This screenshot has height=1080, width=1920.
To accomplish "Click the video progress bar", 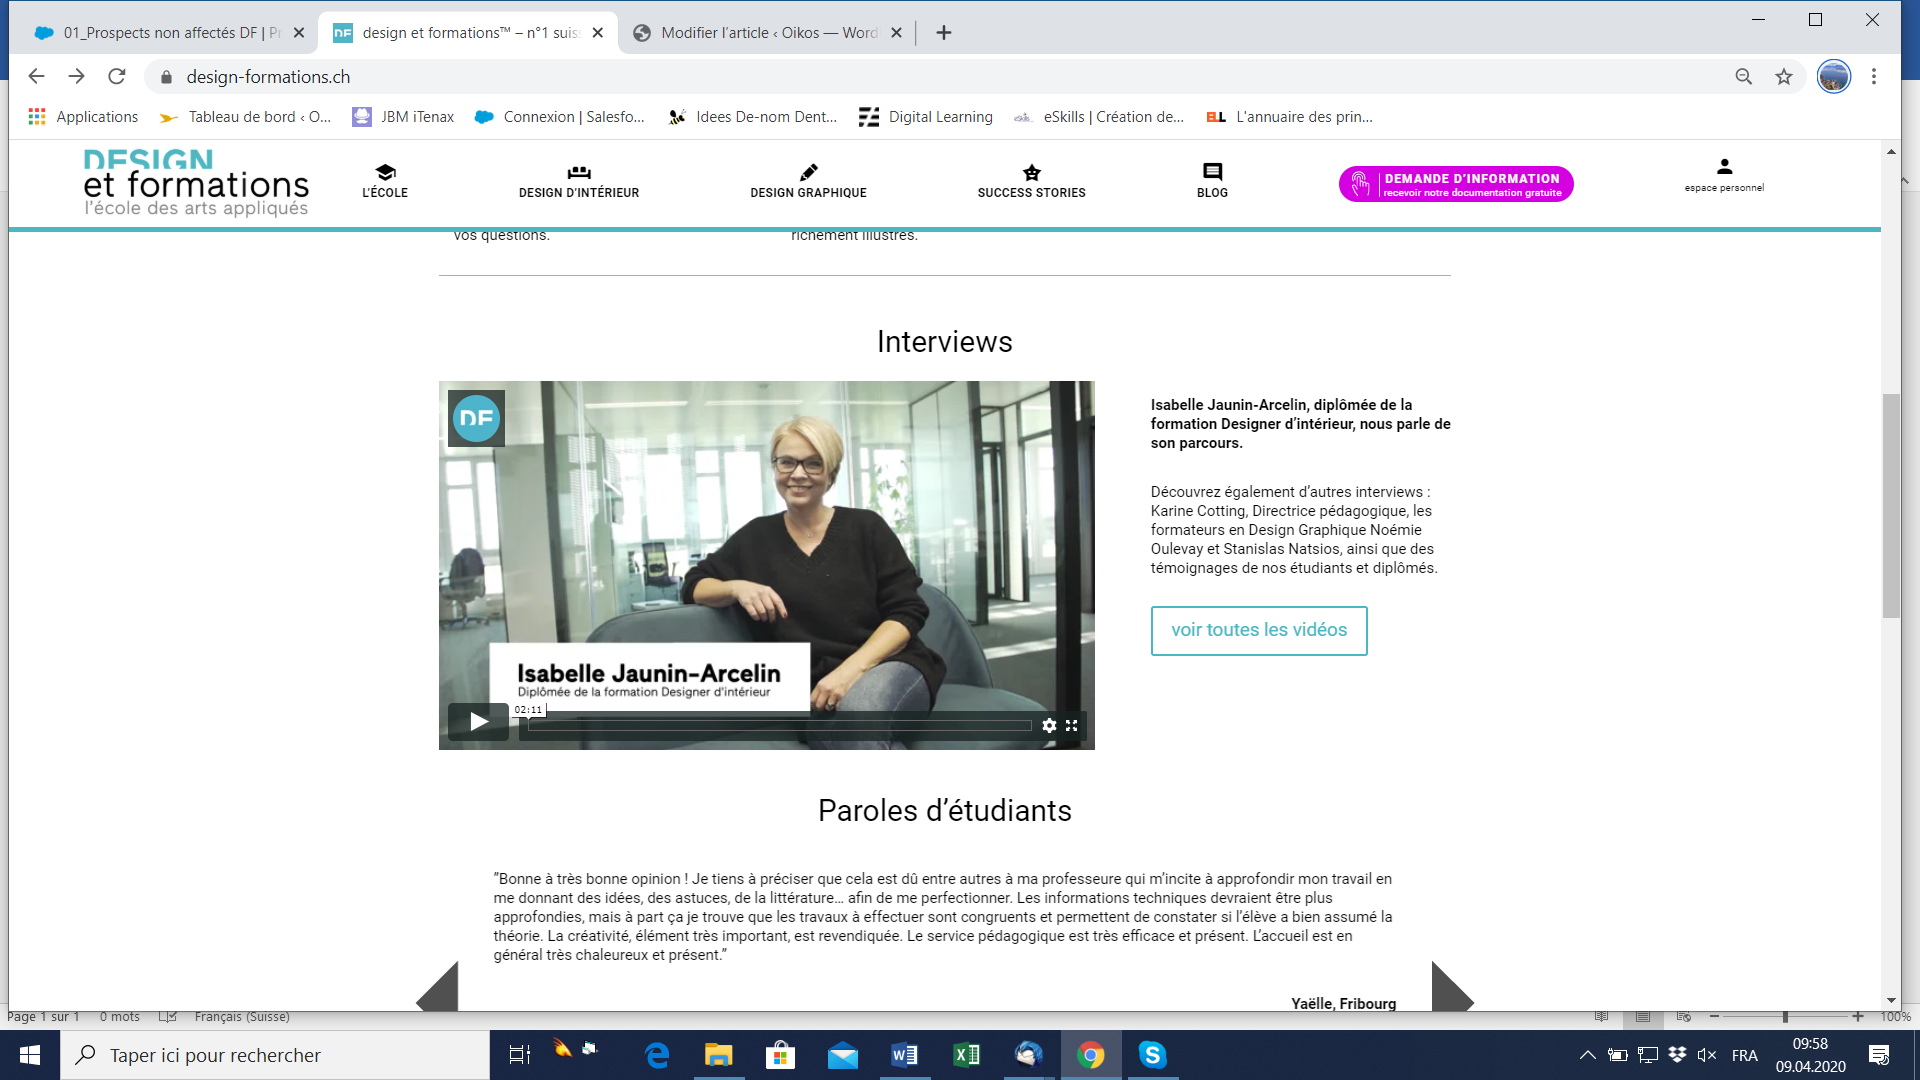I will (x=780, y=726).
